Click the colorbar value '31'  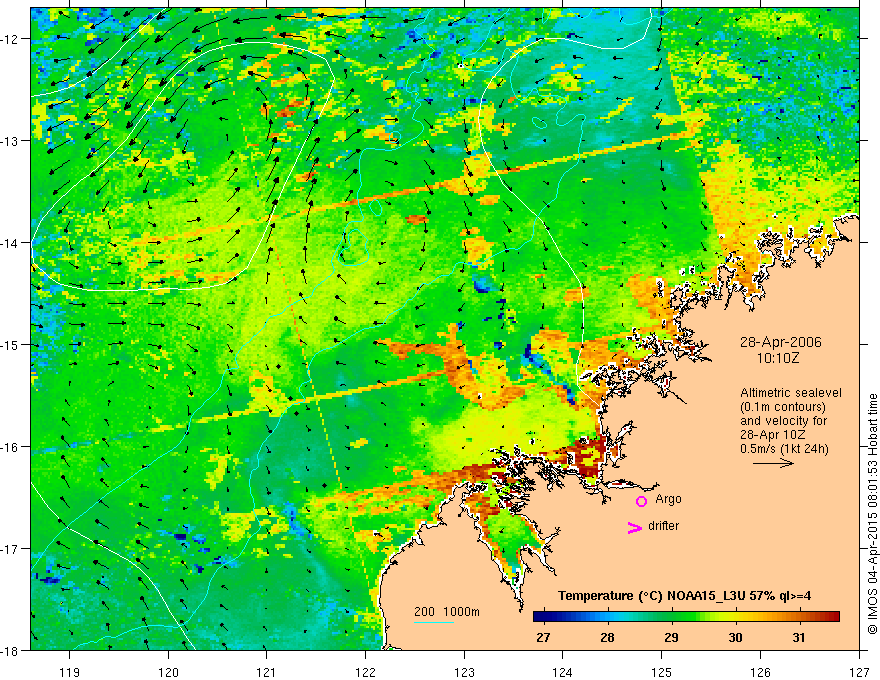799,637
